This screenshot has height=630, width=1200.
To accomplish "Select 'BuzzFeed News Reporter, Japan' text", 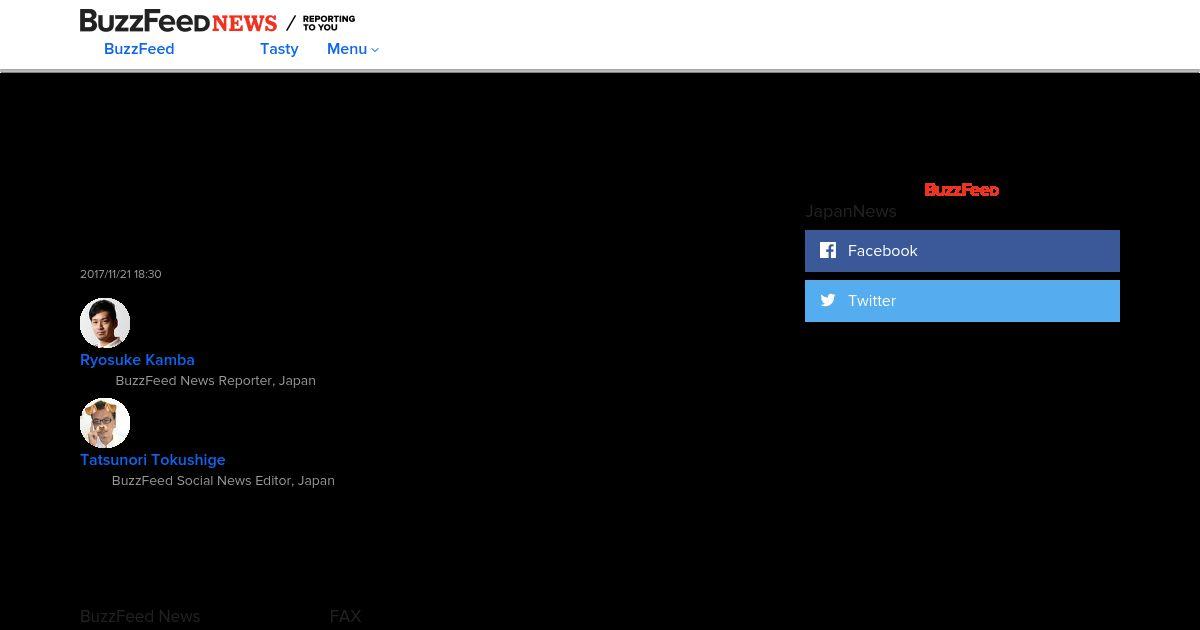I will (216, 381).
